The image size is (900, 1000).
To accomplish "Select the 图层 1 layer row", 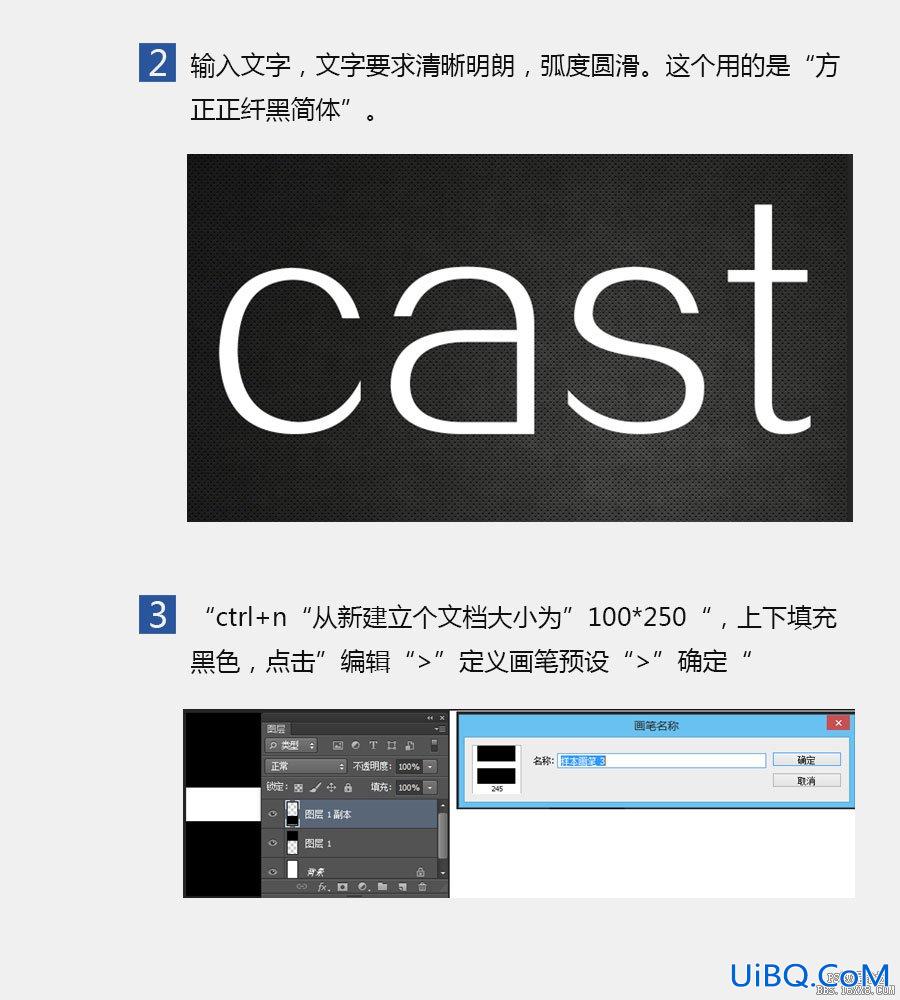I will [x=351, y=843].
